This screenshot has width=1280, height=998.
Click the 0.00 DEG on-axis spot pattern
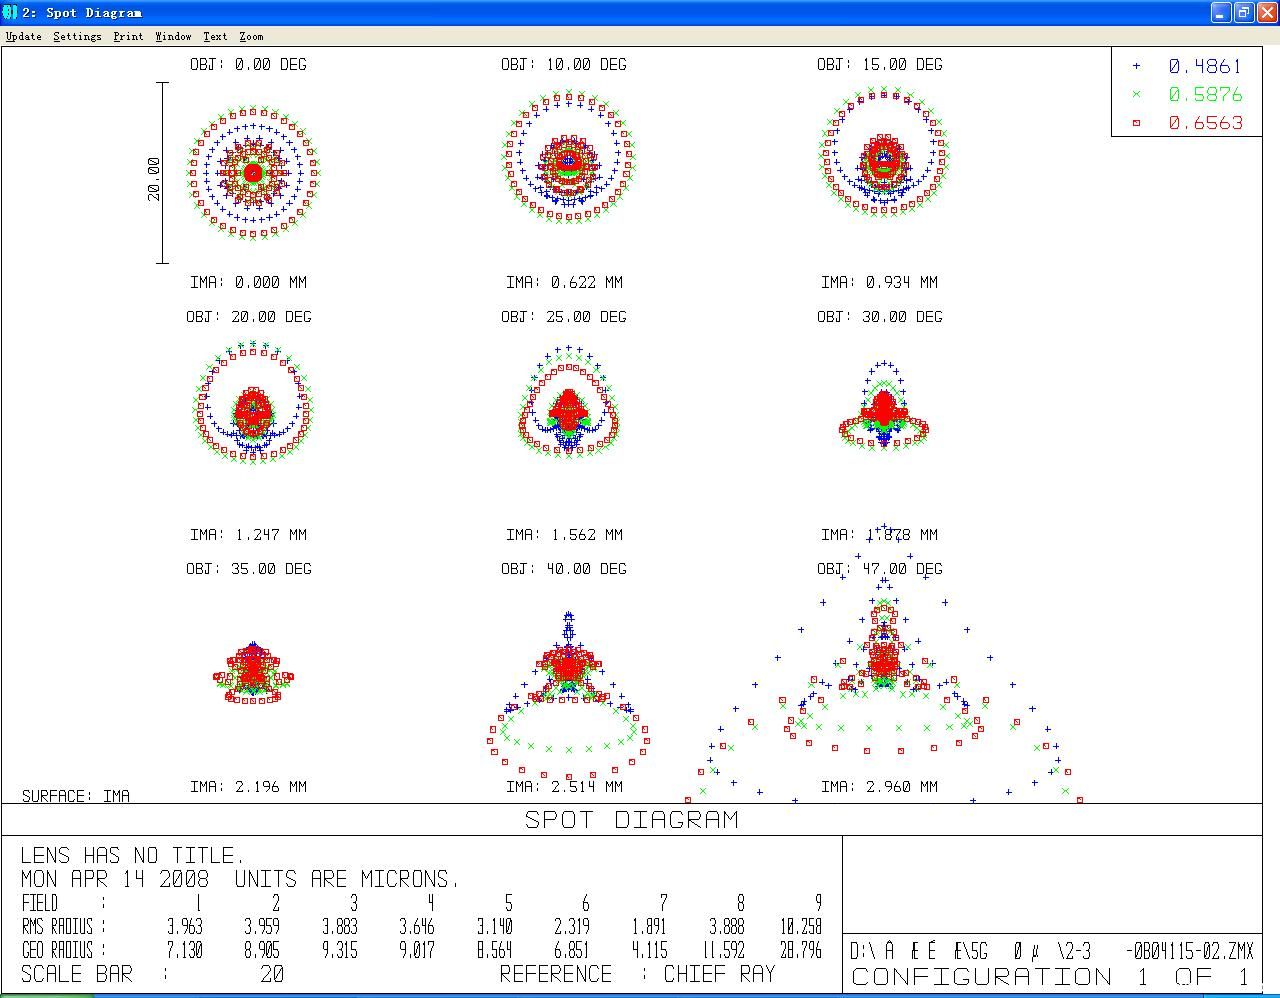(x=253, y=172)
